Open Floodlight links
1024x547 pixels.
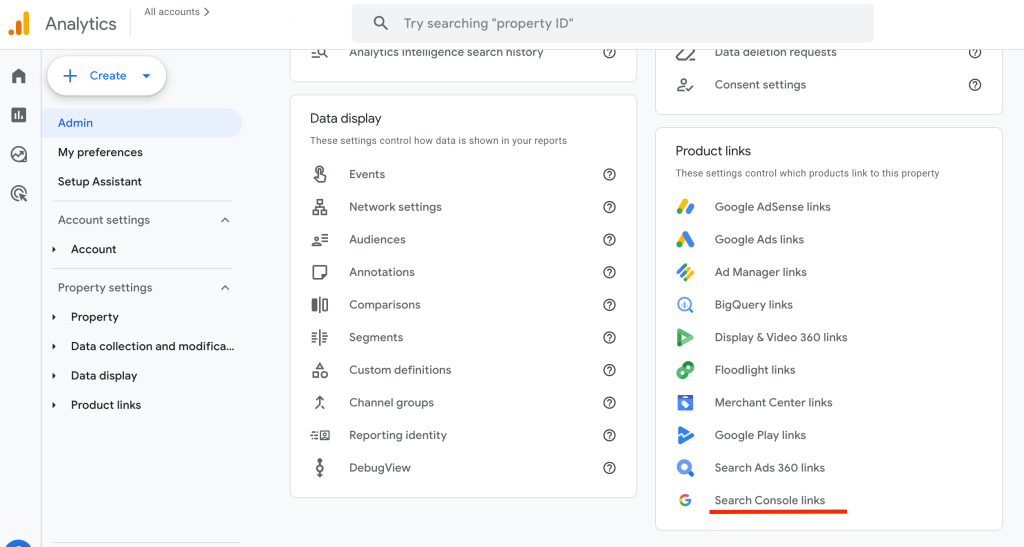(755, 370)
